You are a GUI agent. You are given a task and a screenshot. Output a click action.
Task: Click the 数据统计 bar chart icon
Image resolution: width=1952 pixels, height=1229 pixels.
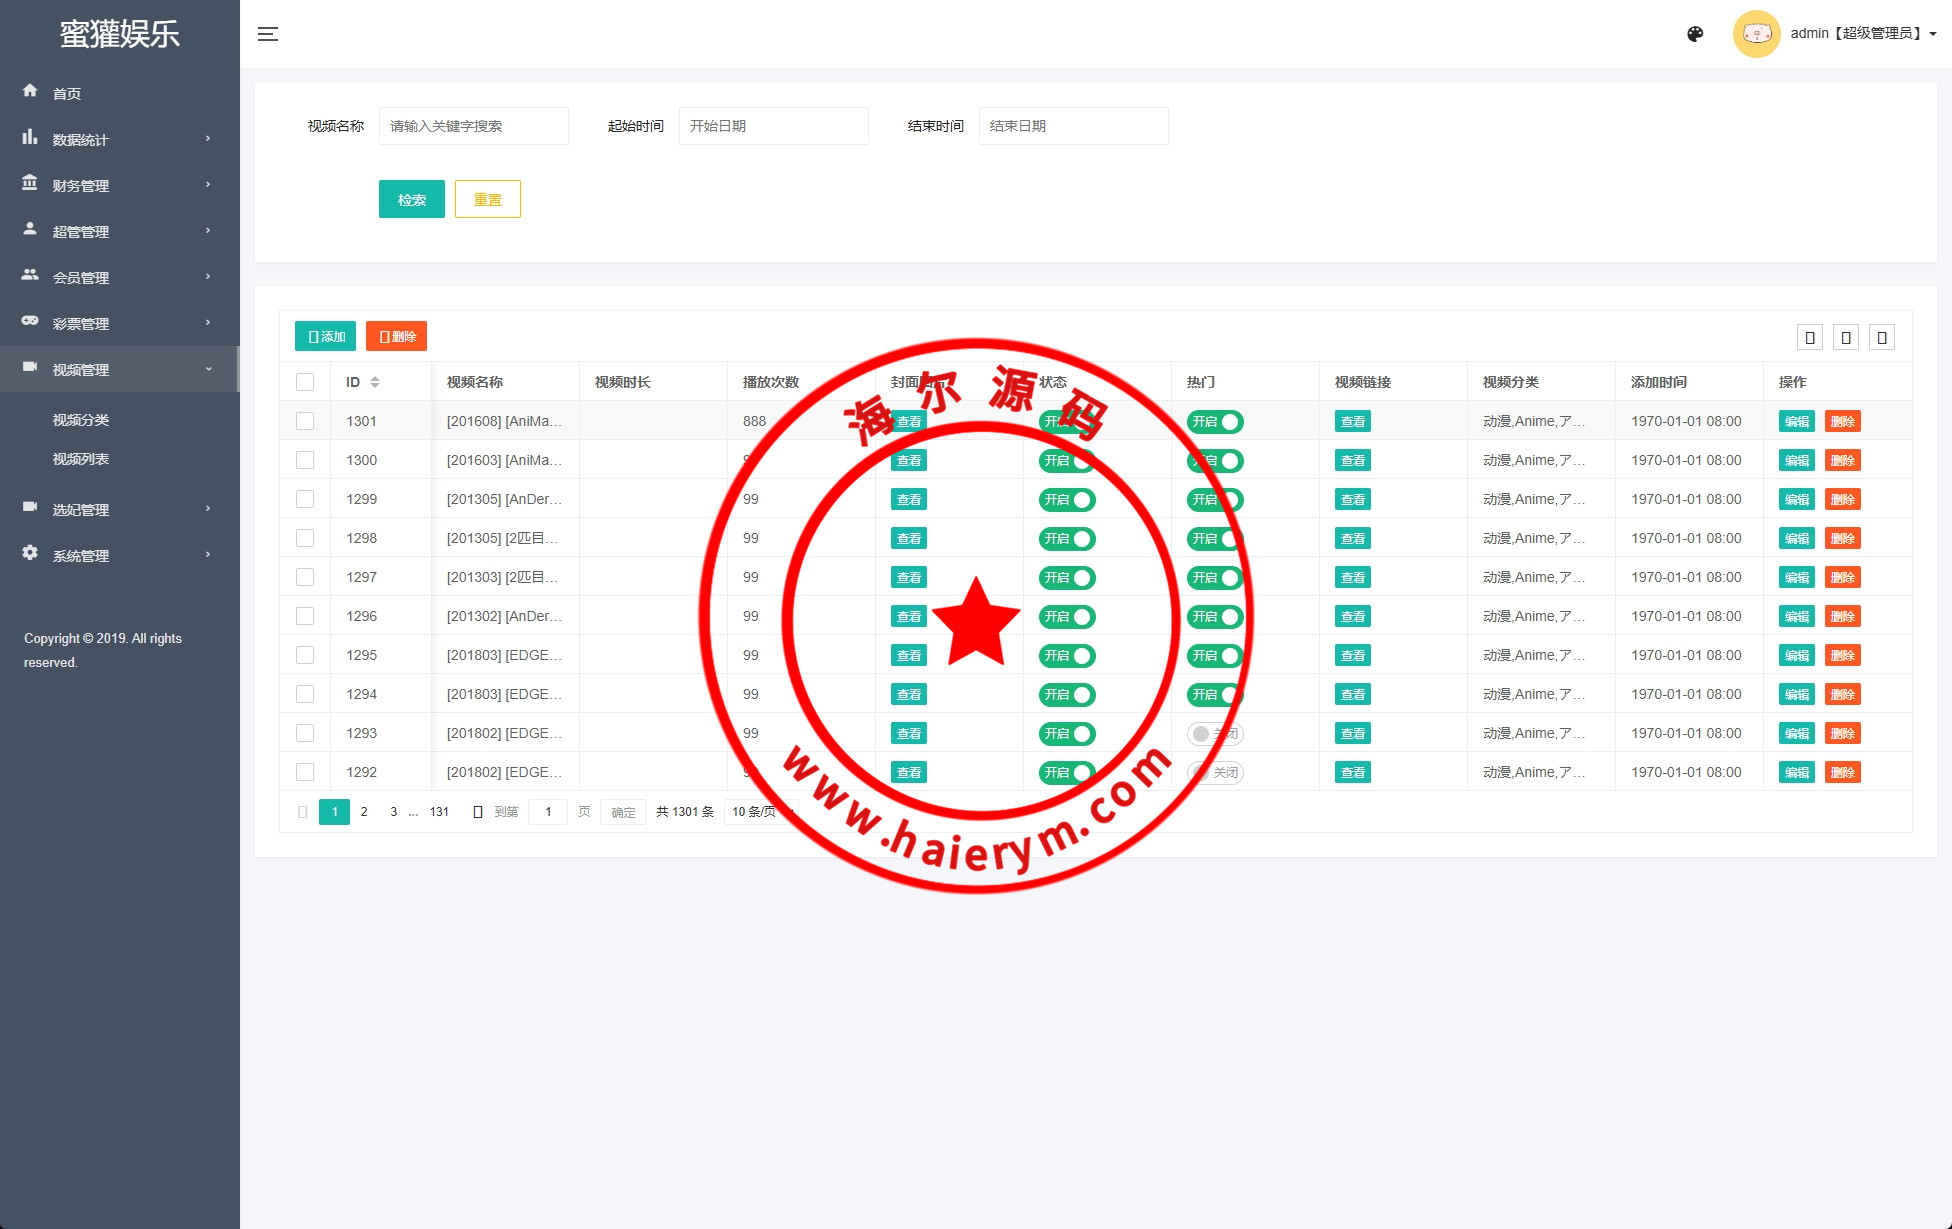coord(30,137)
